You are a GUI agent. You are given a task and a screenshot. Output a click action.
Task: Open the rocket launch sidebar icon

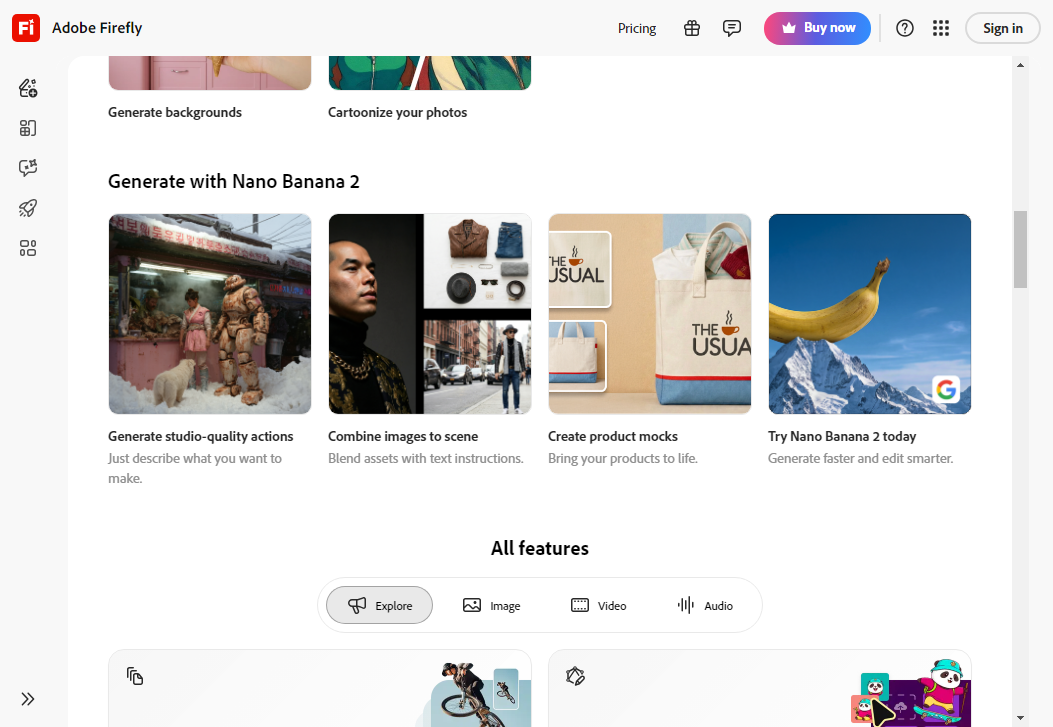tap(28, 208)
